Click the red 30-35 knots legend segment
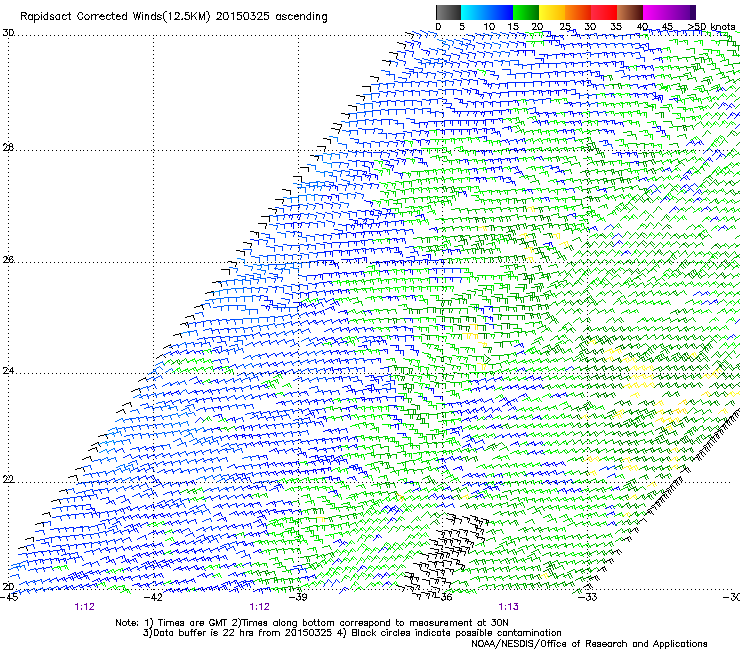The height and width of the screenshot is (650, 740). coord(604,12)
